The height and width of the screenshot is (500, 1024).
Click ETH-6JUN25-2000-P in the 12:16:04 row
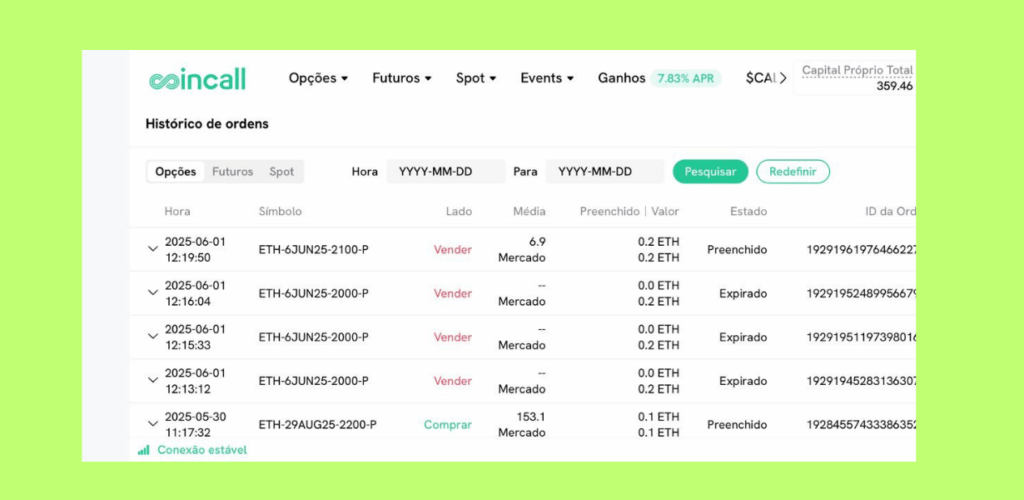(313, 293)
